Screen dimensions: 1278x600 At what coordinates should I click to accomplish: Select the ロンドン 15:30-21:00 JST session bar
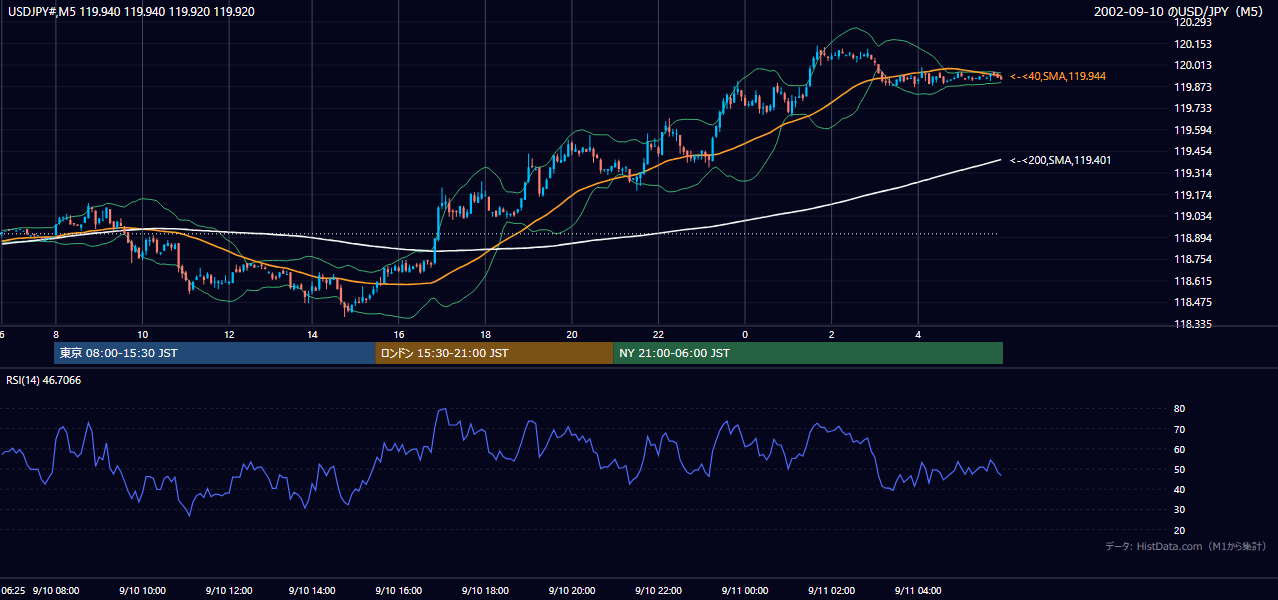(x=494, y=353)
